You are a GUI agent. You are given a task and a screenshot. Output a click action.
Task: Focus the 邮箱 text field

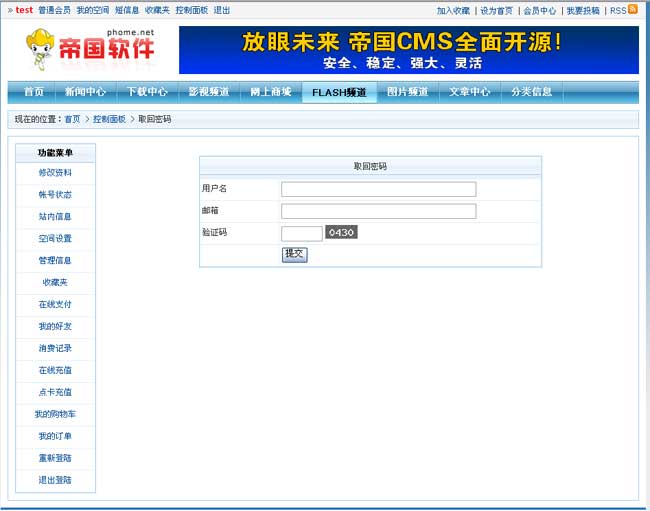(x=378, y=211)
